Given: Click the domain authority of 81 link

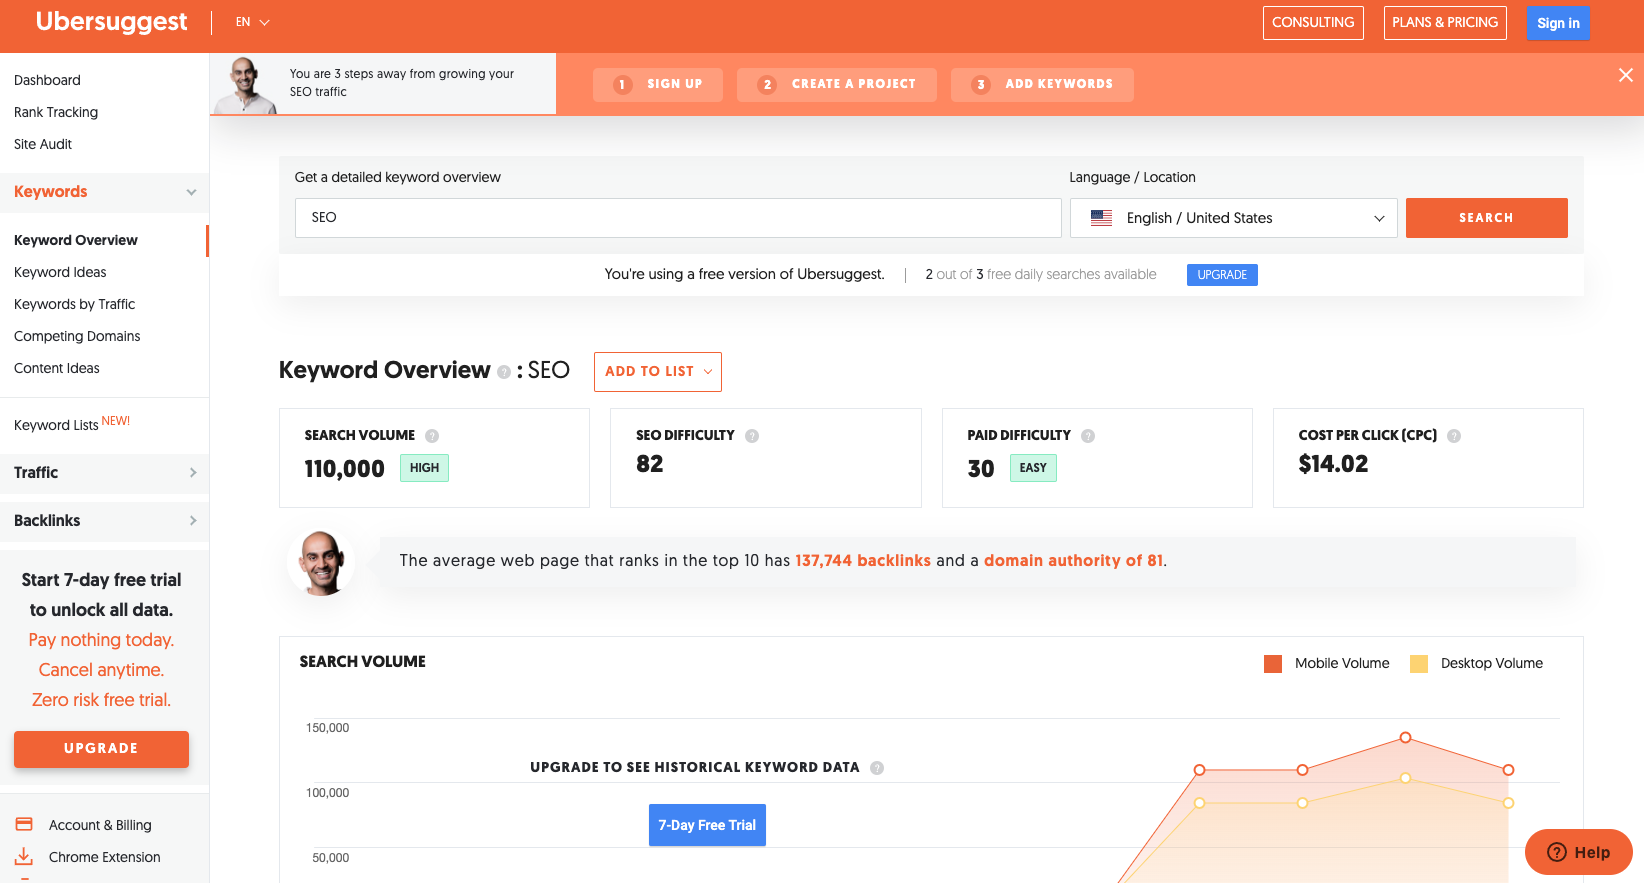Looking at the screenshot, I should click(1073, 561).
